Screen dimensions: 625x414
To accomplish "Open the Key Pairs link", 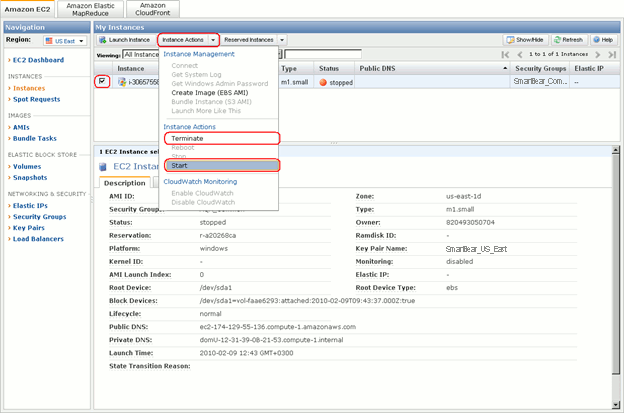I will click(x=29, y=228).
